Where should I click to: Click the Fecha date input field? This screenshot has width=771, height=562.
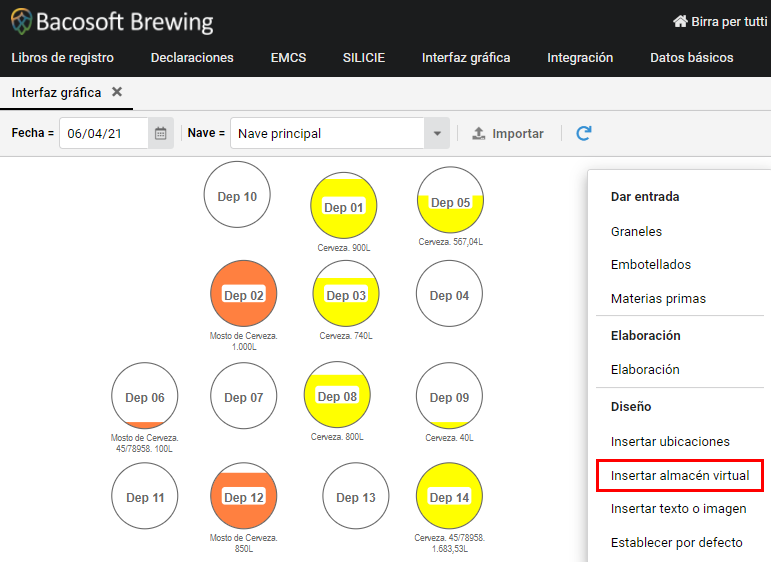tap(104, 133)
